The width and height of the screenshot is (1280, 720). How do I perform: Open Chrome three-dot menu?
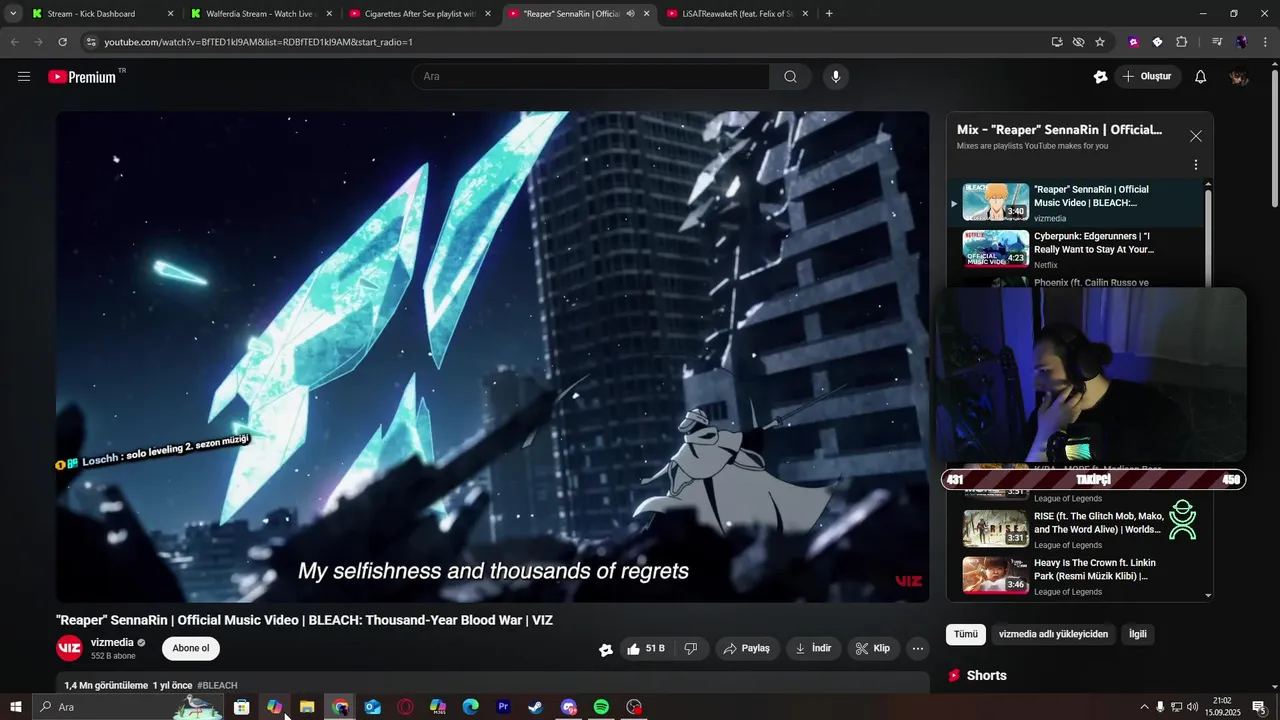(x=1264, y=42)
